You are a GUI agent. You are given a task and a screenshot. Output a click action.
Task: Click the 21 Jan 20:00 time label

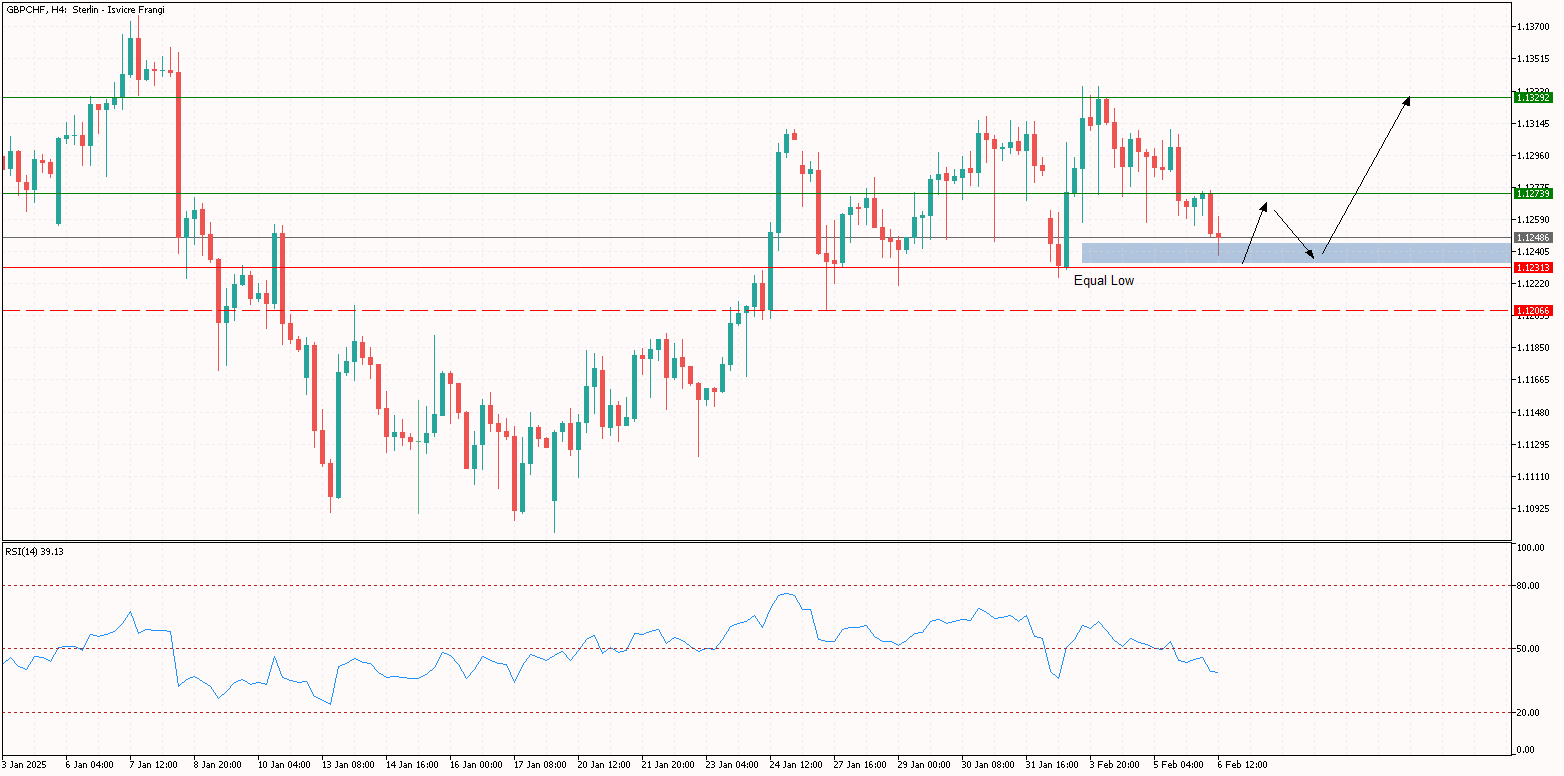click(x=668, y=765)
